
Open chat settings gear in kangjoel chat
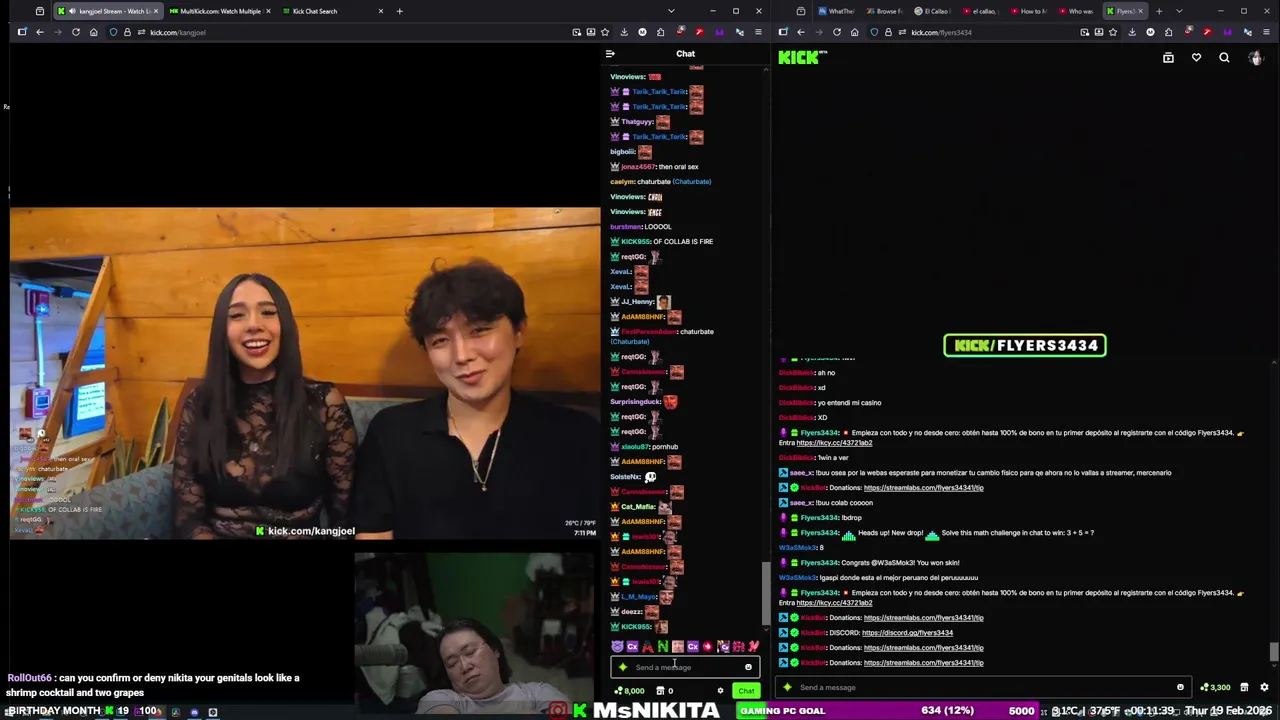[720, 691]
